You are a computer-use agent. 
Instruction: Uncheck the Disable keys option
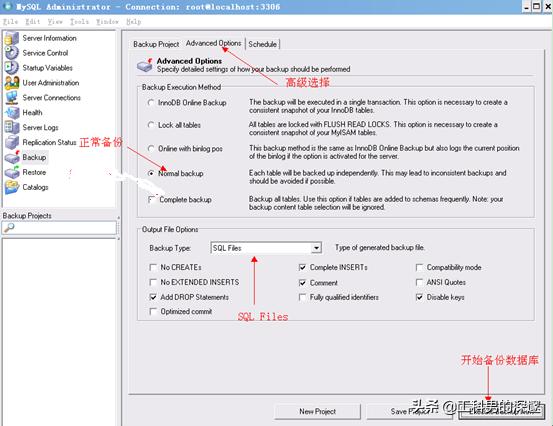point(419,297)
